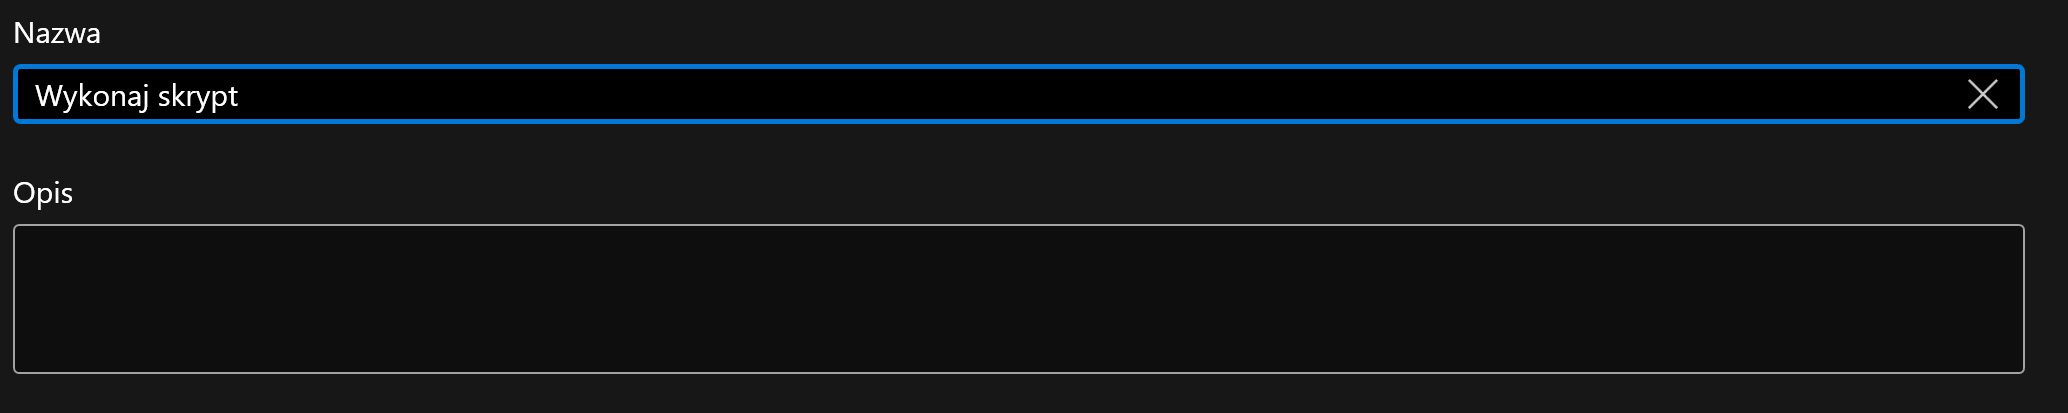Remove the entered name via the X icon
Viewport: 2068px width, 413px height.
point(1982,95)
